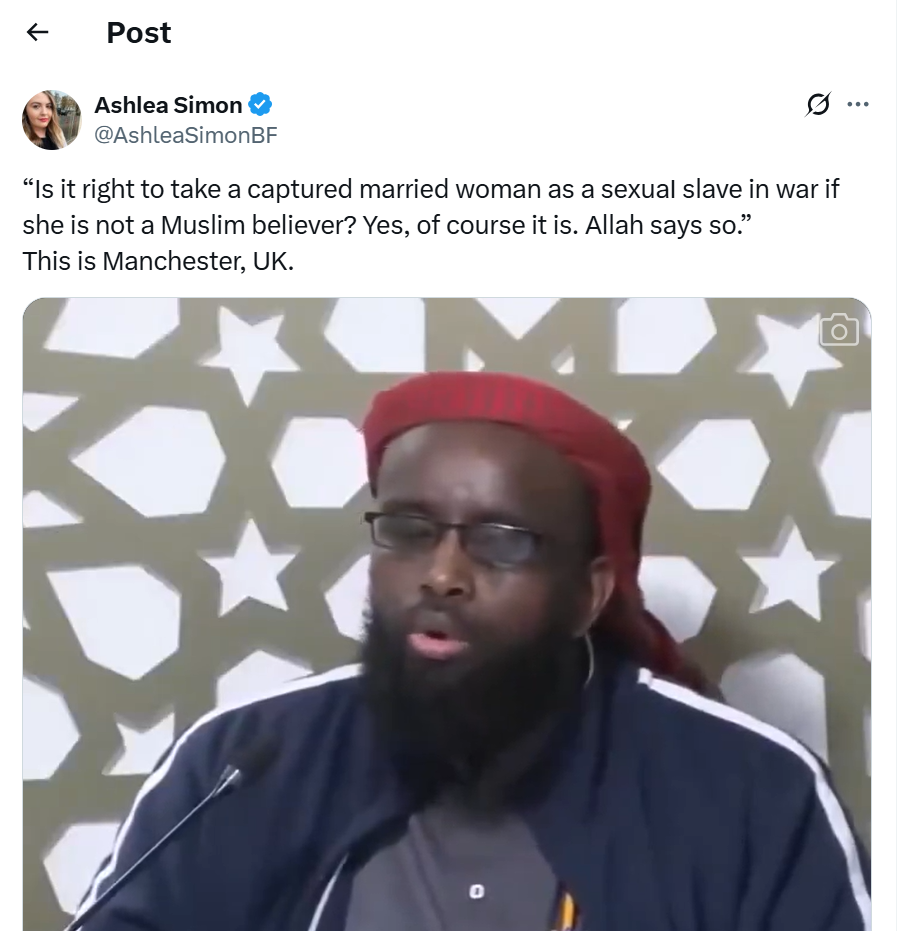Click the Post page heading
The height and width of the screenshot is (931, 904).
[x=139, y=33]
